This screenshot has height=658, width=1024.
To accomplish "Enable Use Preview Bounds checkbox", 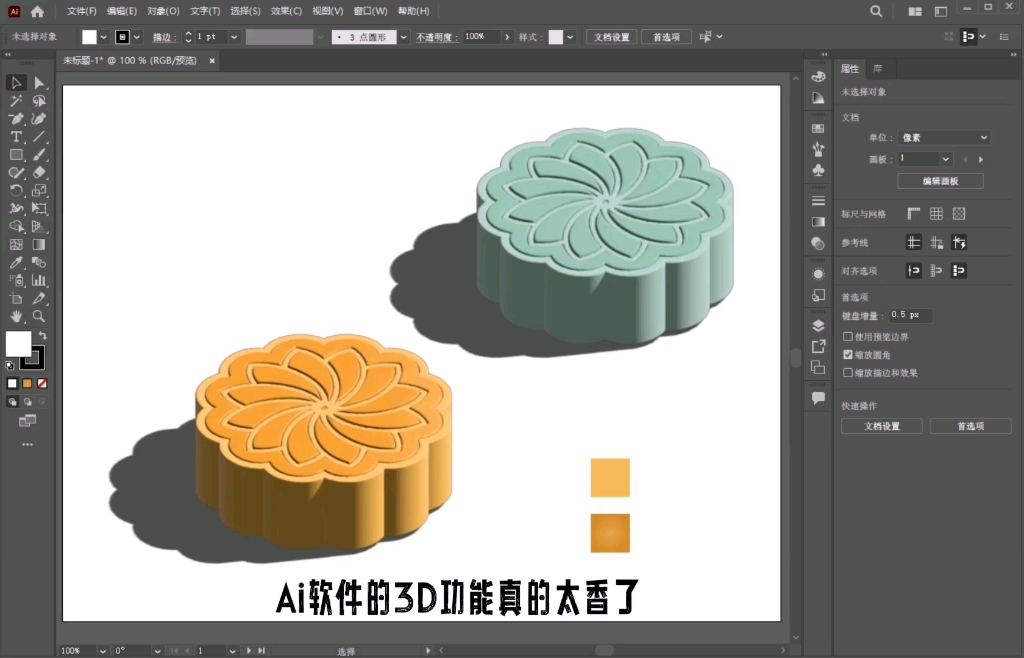I will pos(848,337).
